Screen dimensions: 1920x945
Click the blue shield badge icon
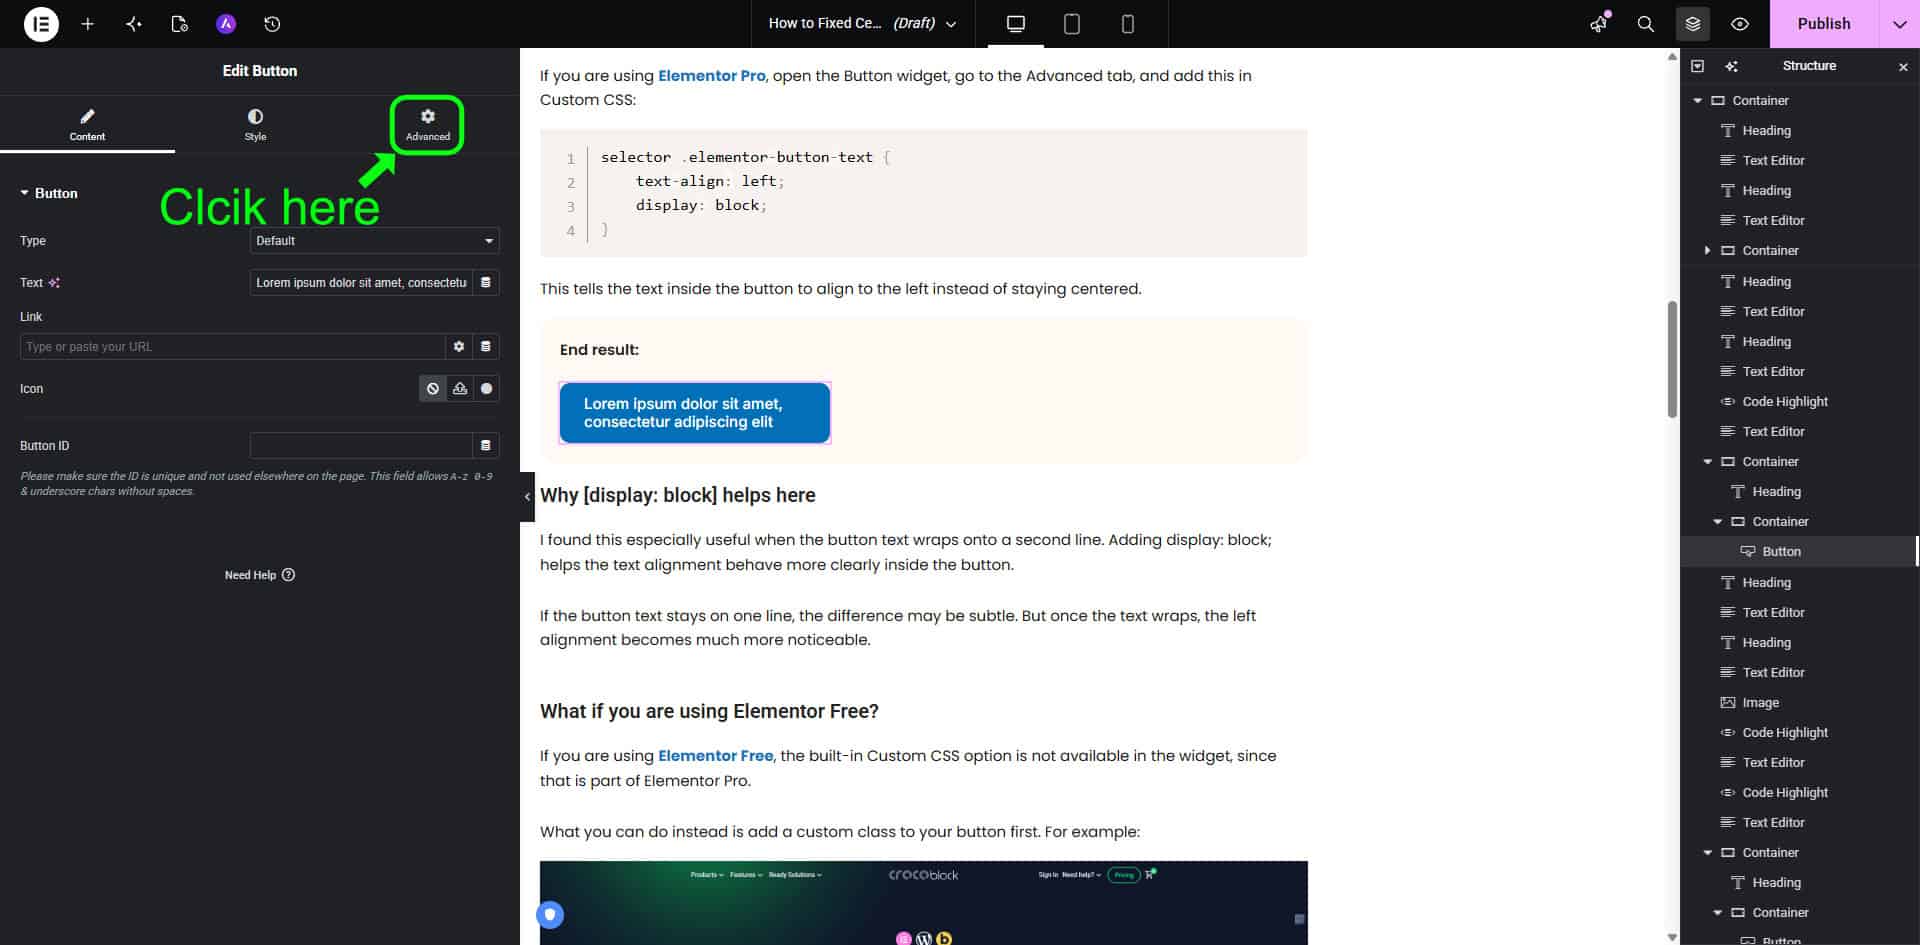click(550, 914)
